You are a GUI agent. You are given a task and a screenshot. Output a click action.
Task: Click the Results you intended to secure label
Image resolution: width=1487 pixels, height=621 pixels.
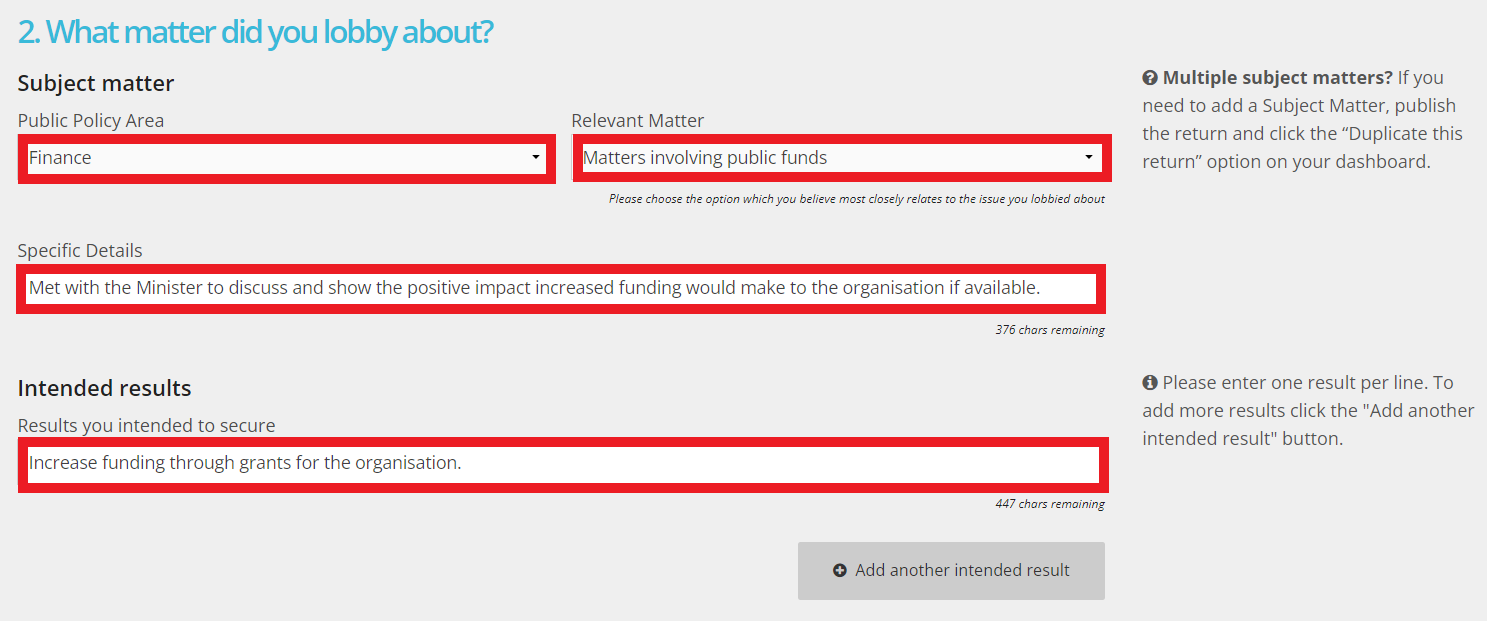pyautogui.click(x=146, y=426)
